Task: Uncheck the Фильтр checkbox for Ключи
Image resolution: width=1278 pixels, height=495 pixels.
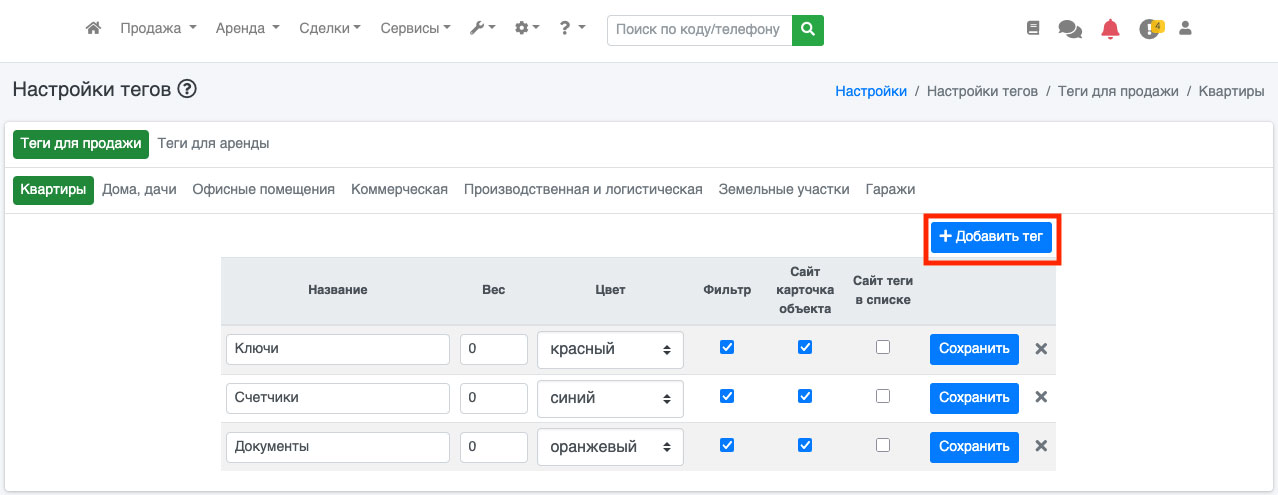Action: (727, 348)
